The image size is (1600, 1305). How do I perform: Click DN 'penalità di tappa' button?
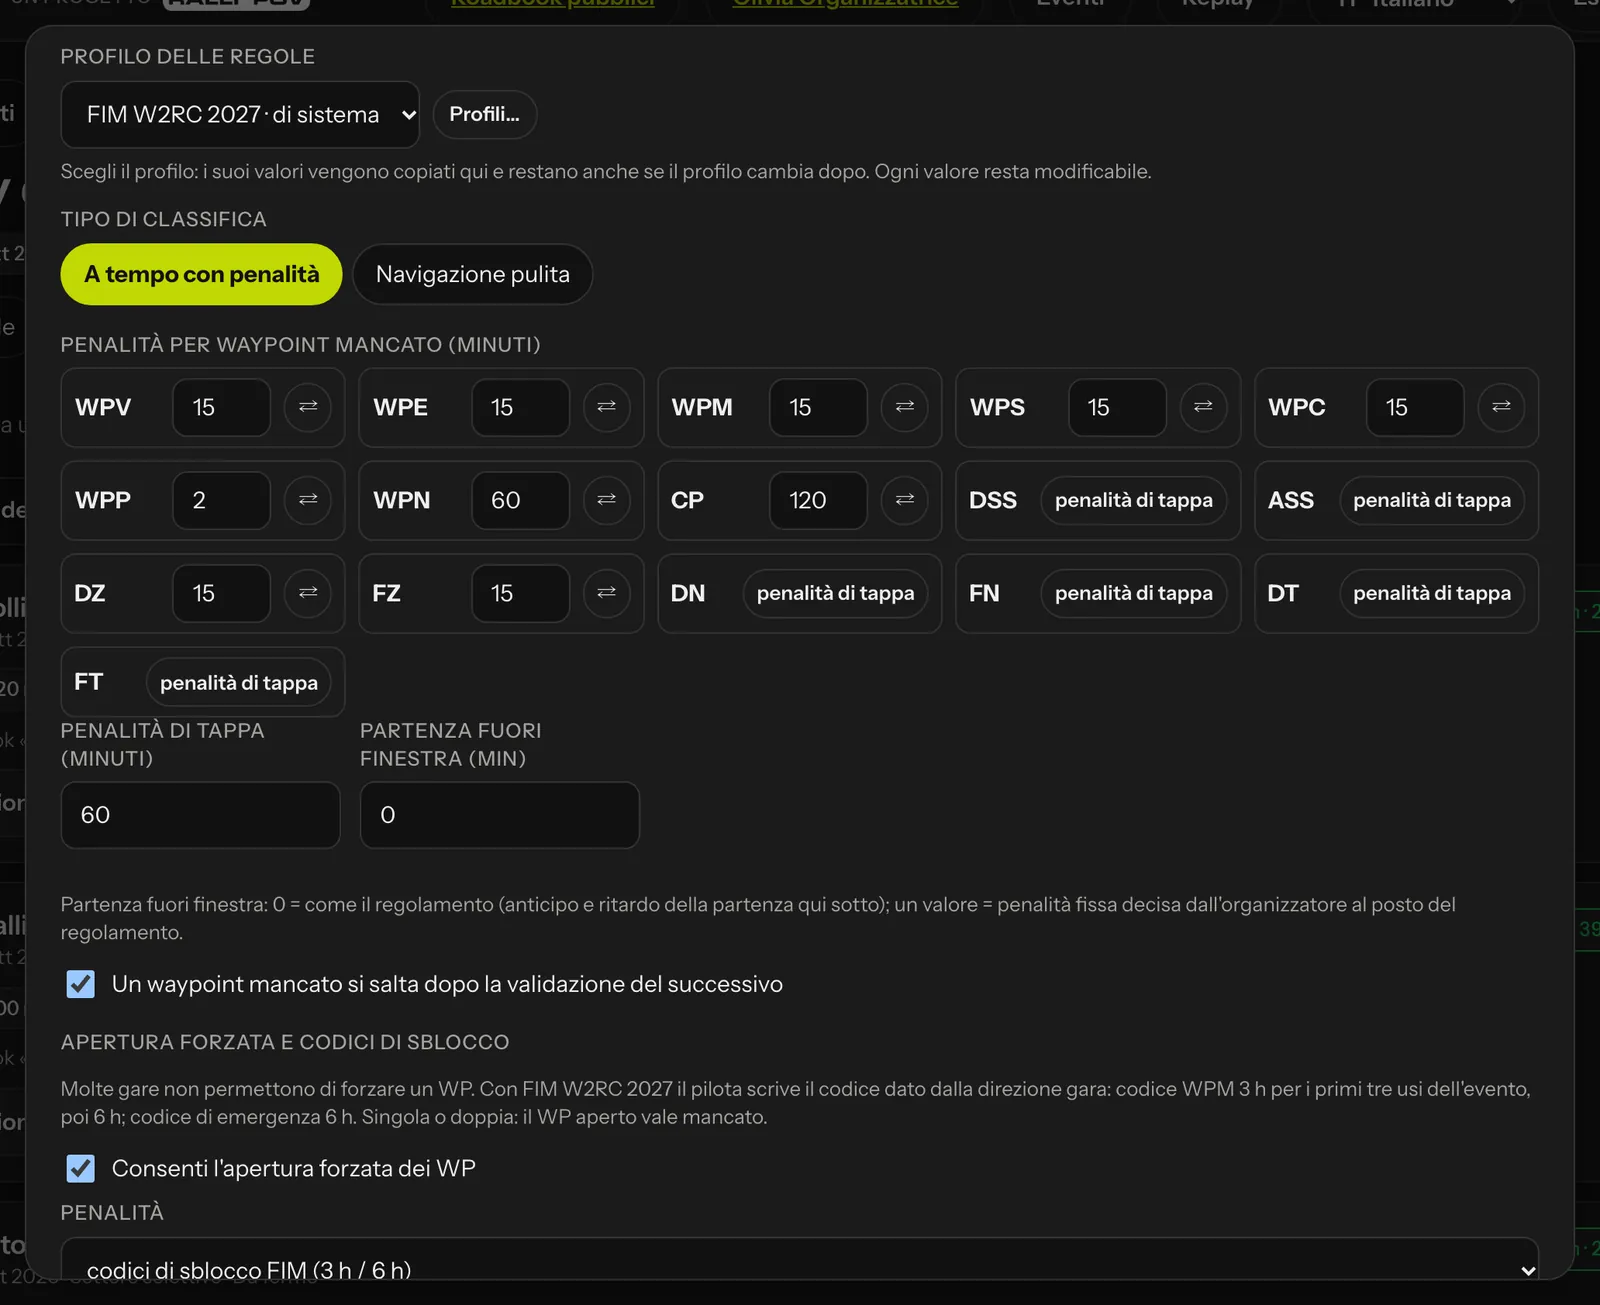[x=835, y=593]
